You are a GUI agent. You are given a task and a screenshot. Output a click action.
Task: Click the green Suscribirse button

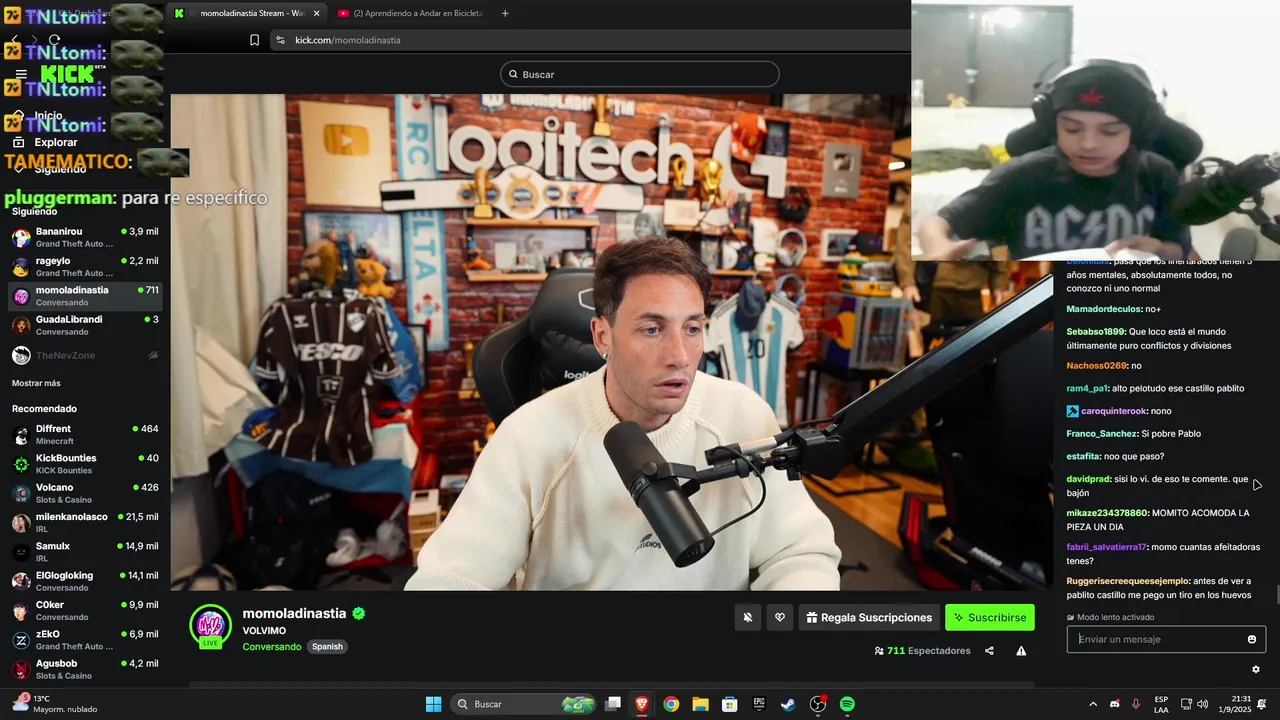click(990, 618)
